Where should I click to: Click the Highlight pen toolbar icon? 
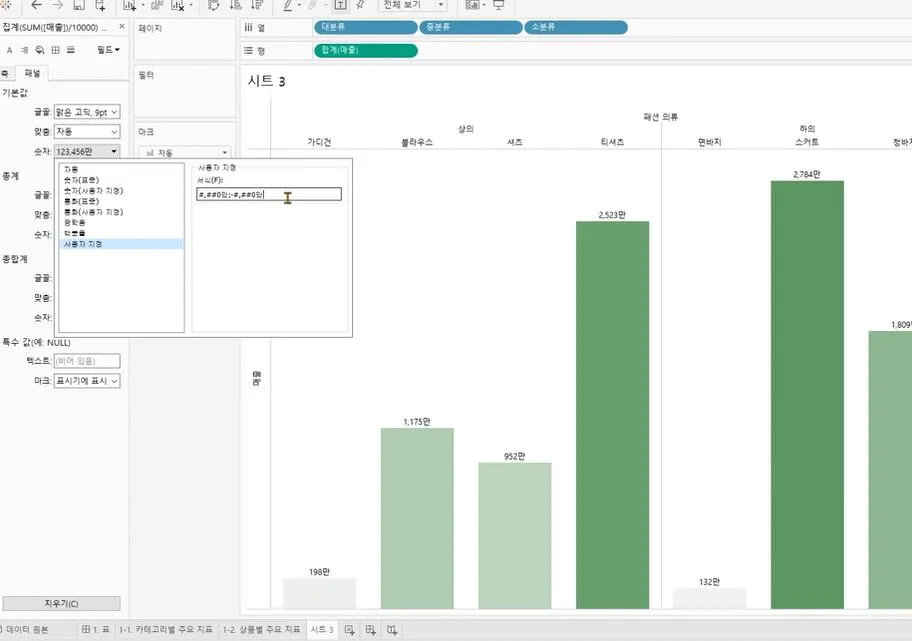287,5
